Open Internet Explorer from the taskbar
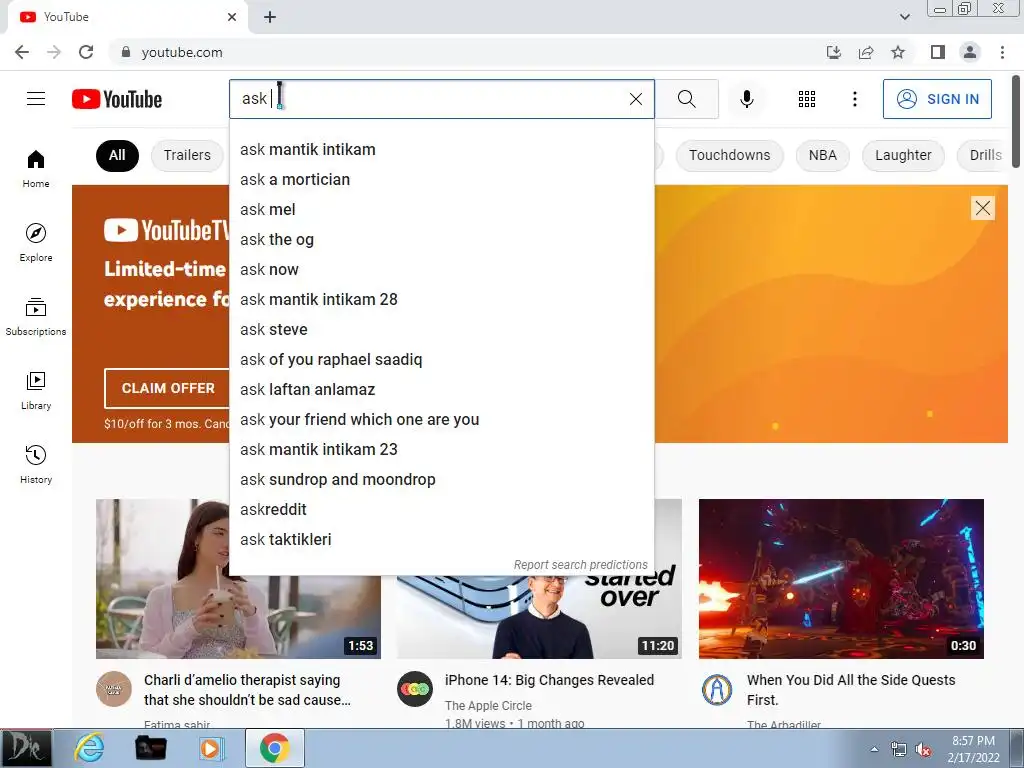The height and width of the screenshot is (768, 1024). coord(89,748)
